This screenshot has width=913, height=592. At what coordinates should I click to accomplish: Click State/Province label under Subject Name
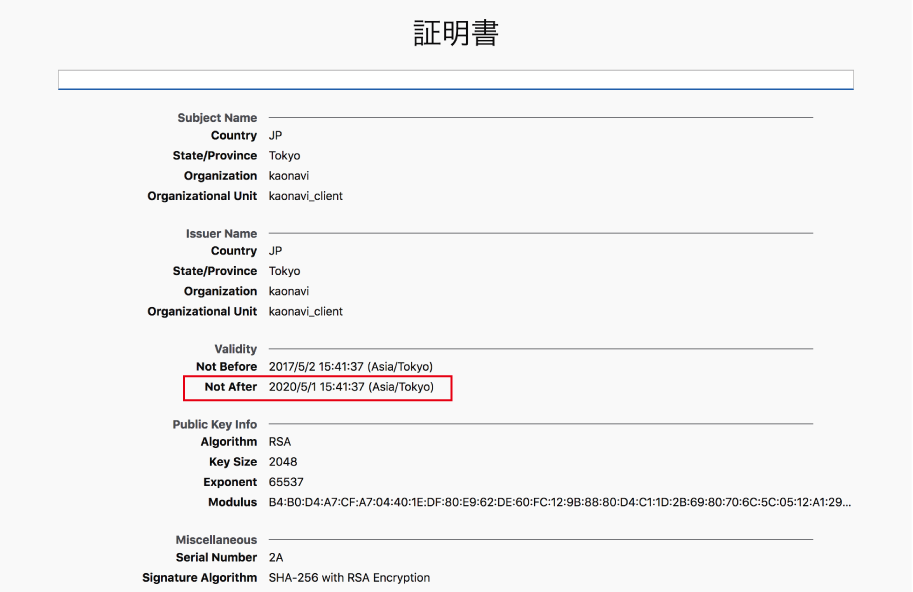point(215,156)
